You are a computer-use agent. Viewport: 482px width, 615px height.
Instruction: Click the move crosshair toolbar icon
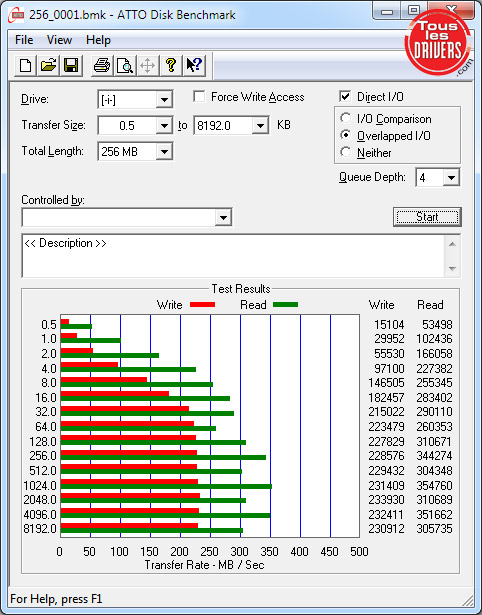(147, 65)
